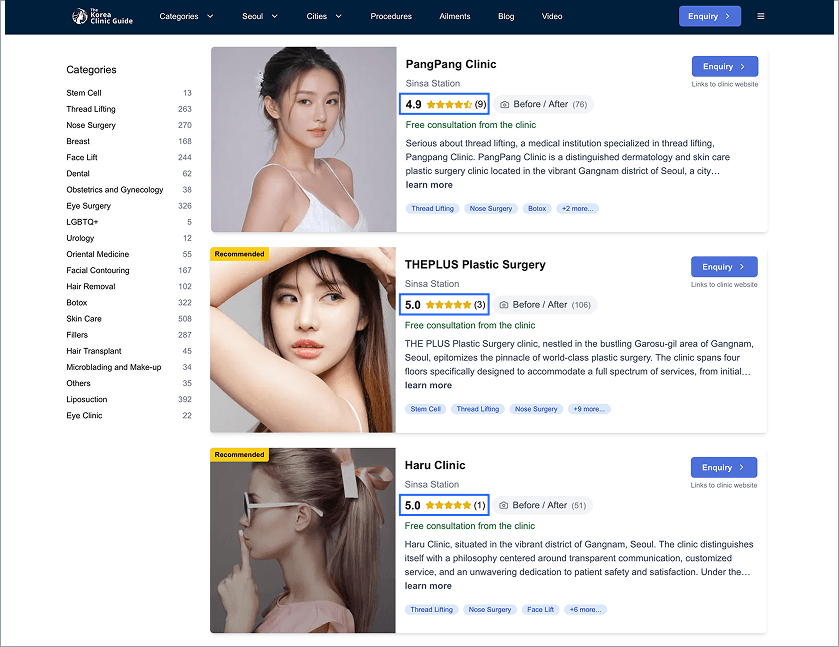Open the Cities dropdown menu
This screenshot has width=839, height=647.
click(x=324, y=16)
